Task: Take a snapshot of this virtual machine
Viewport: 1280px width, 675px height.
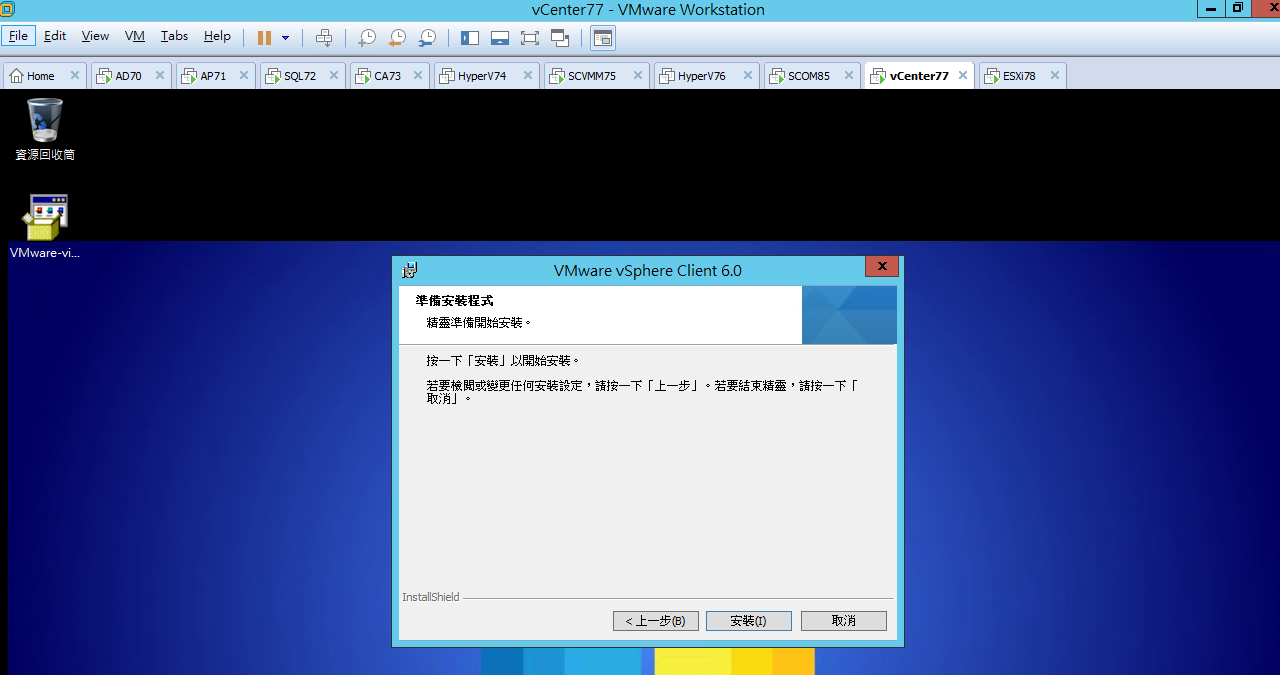Action: [x=367, y=38]
